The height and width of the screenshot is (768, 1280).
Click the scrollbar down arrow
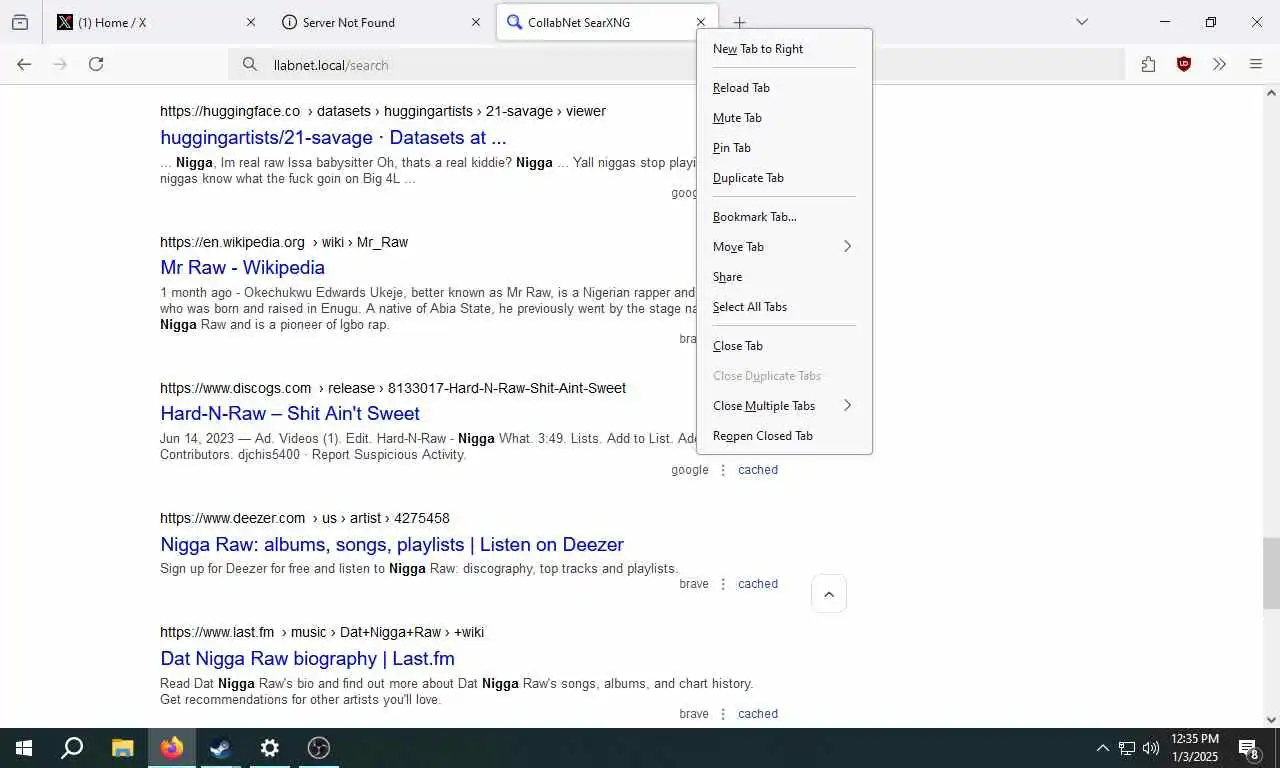tap(1271, 719)
